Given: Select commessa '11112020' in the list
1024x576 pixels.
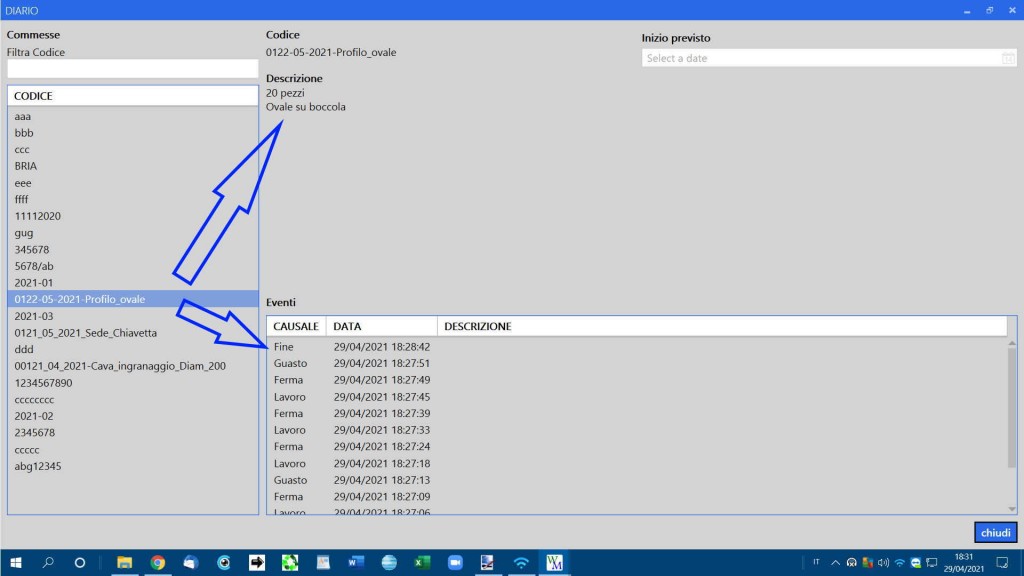Looking at the screenshot, I should [x=133, y=216].
